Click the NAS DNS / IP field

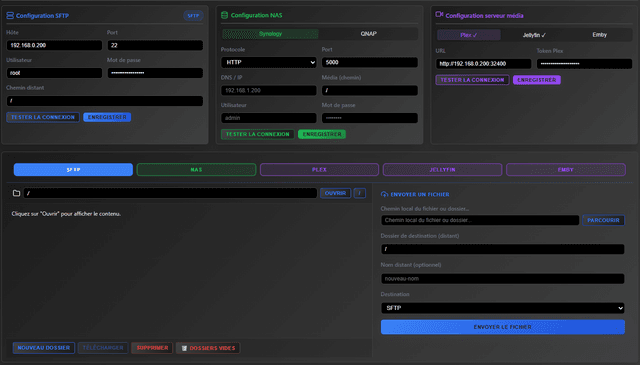[269, 90]
